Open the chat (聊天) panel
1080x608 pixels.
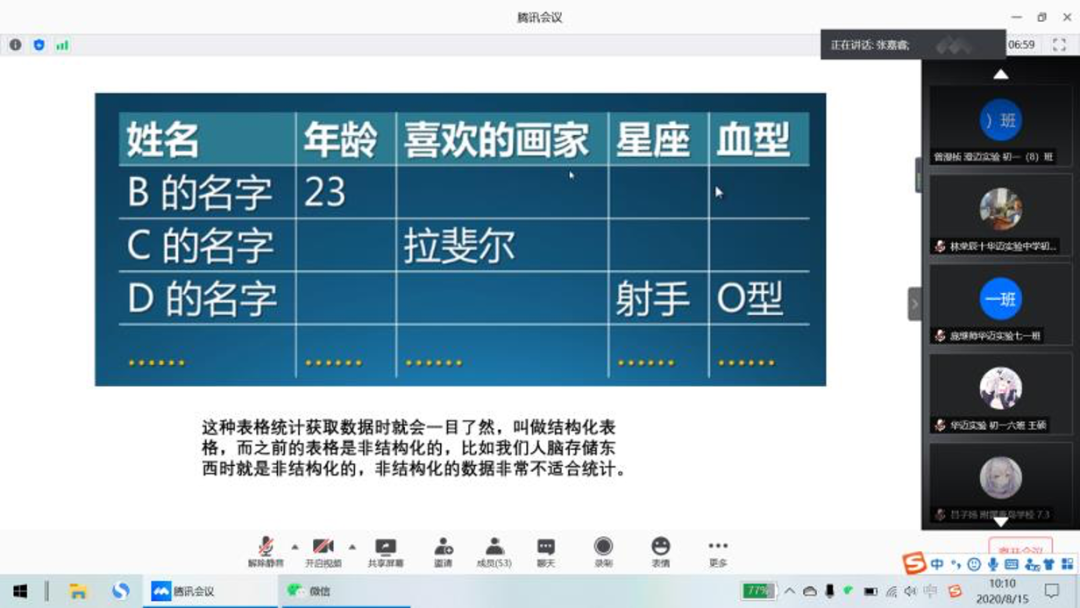pos(545,551)
